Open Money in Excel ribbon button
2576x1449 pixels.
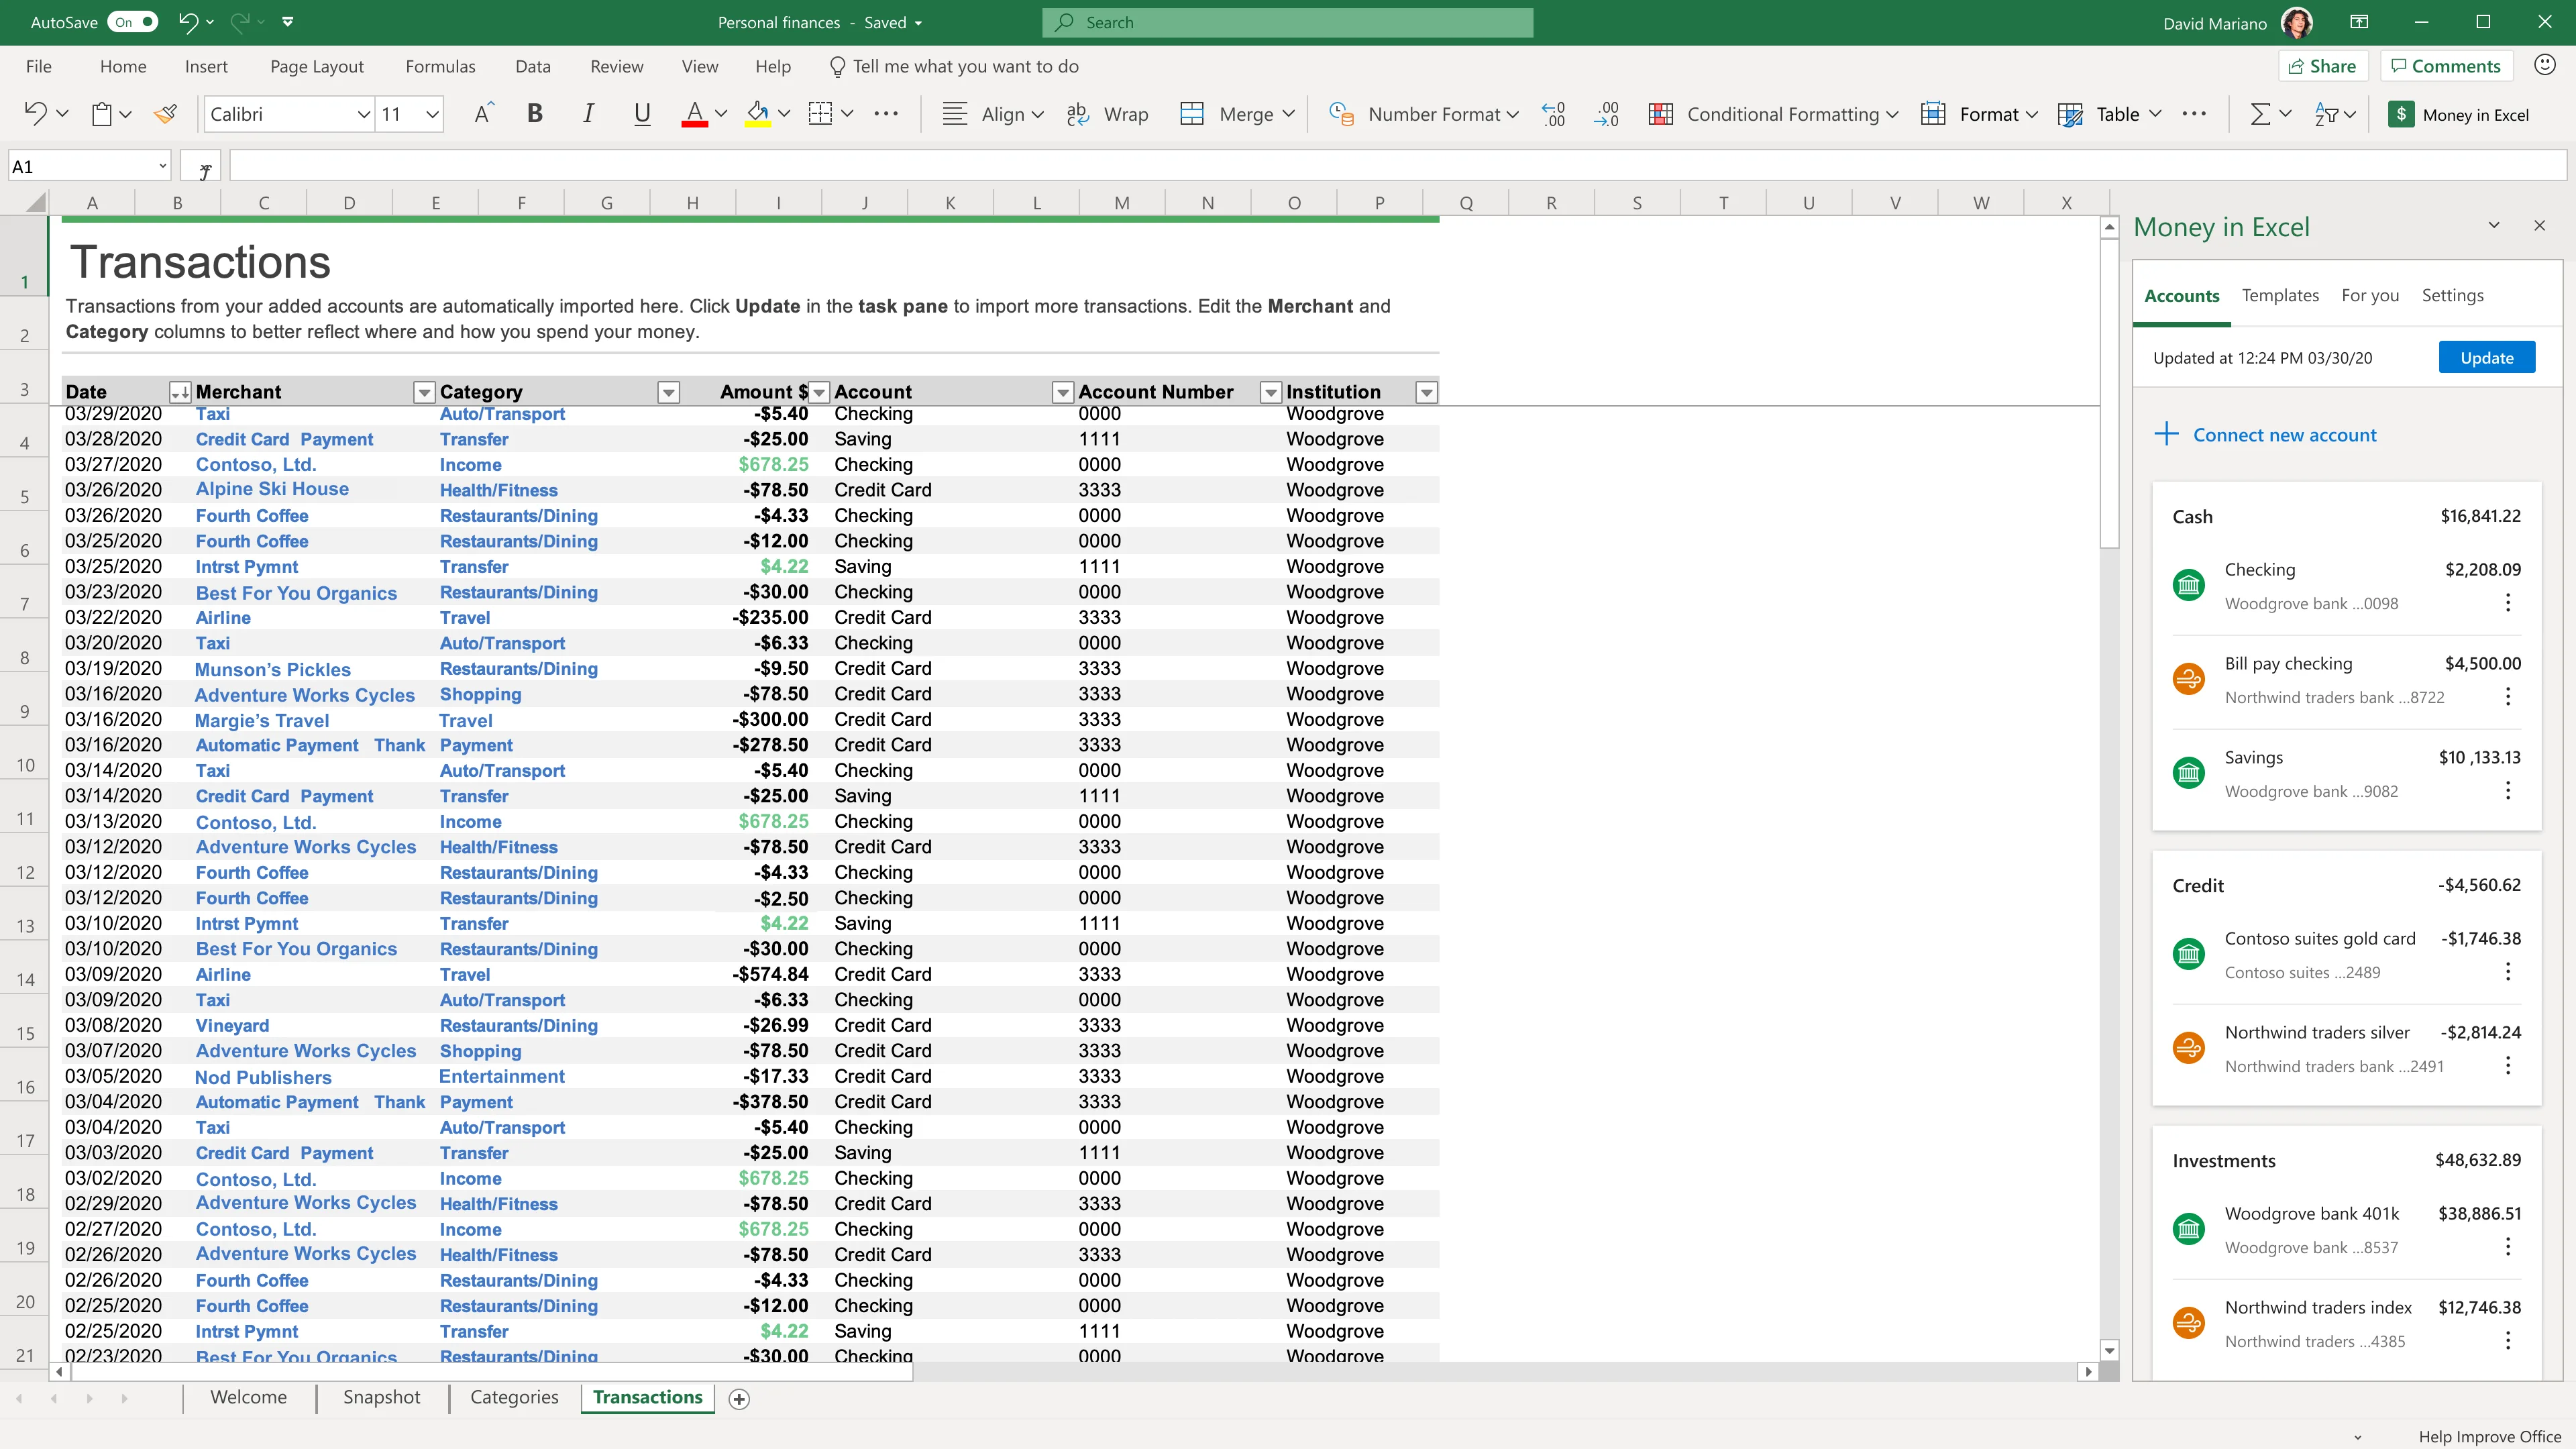point(2459,114)
